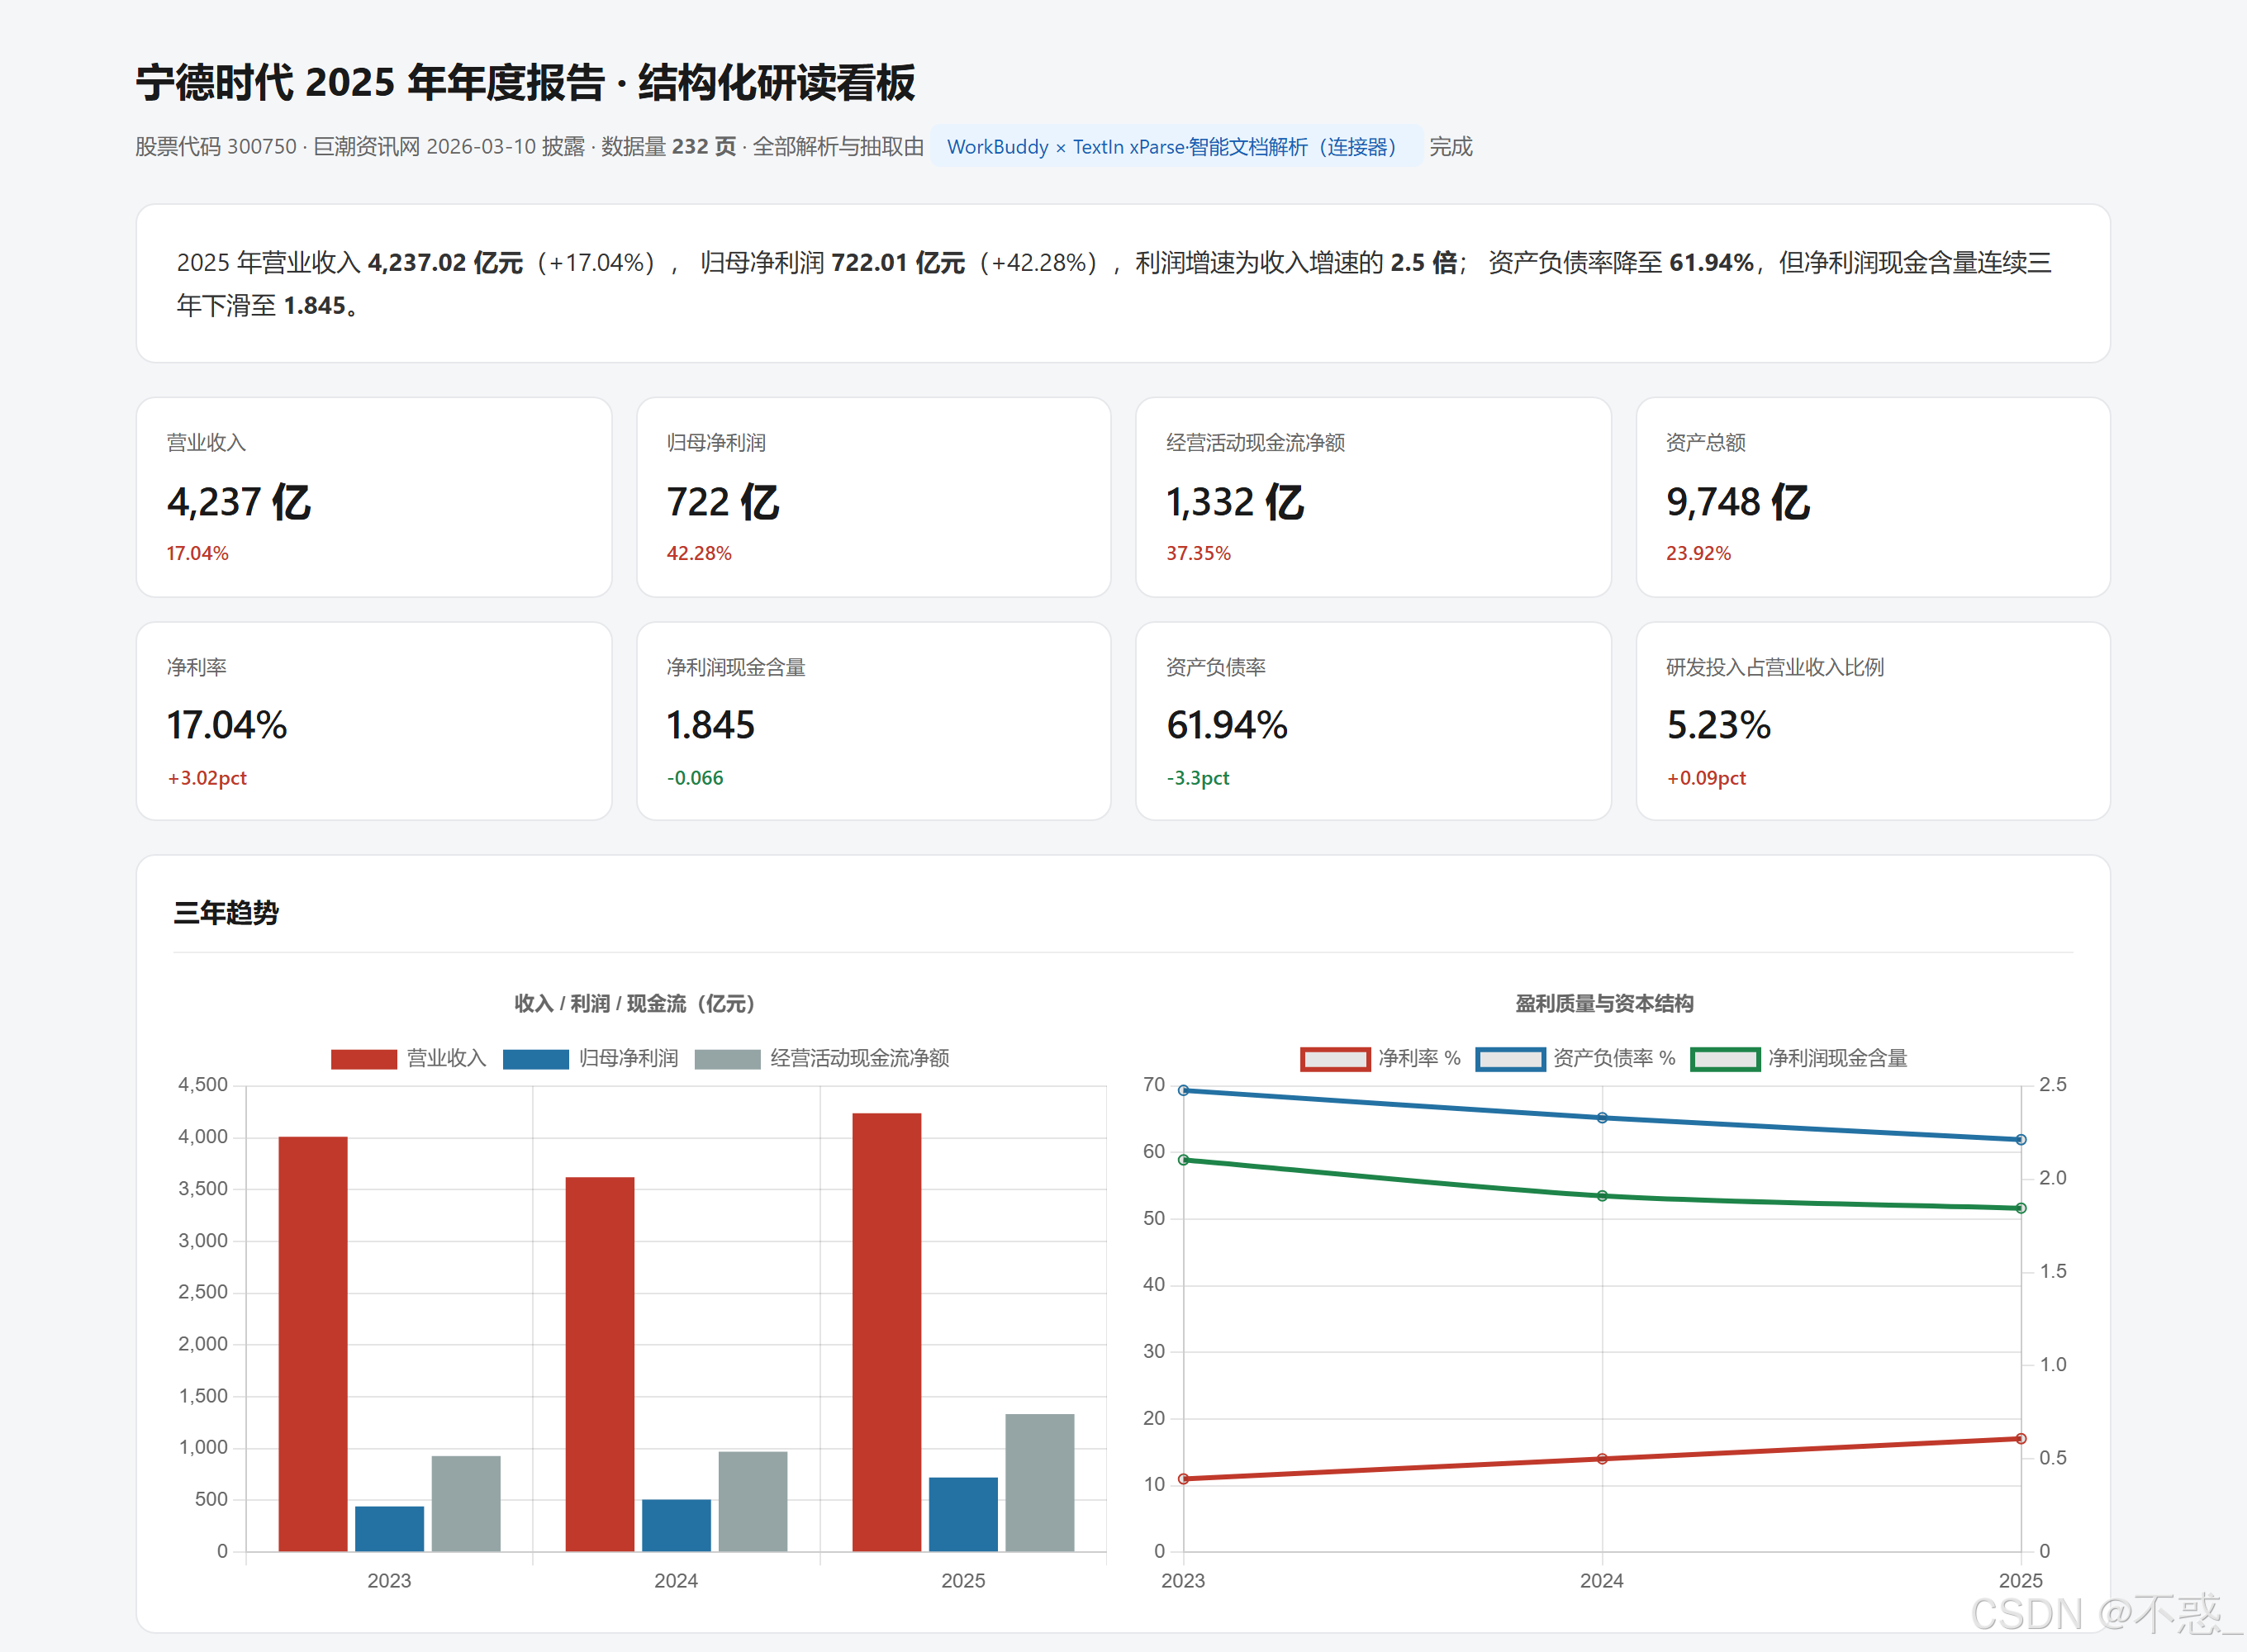
Task: Click the WorkBuddy × TextIn xParse connector tag
Action: [1177, 147]
